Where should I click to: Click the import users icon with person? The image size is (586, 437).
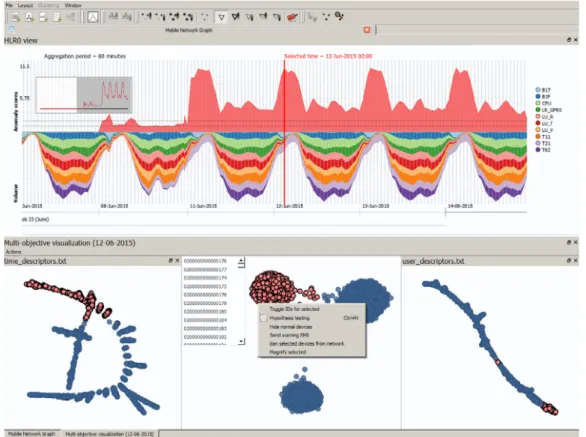[x=30, y=17]
